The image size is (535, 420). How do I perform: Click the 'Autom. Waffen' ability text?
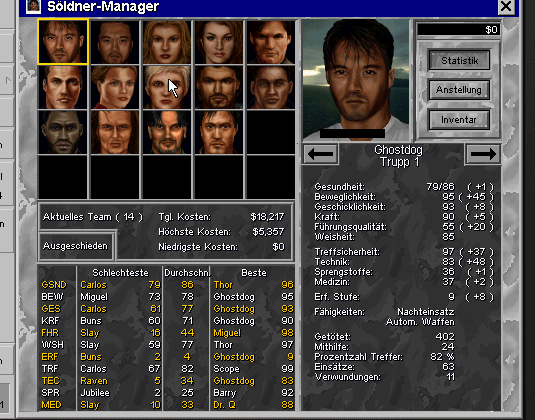pos(420,322)
